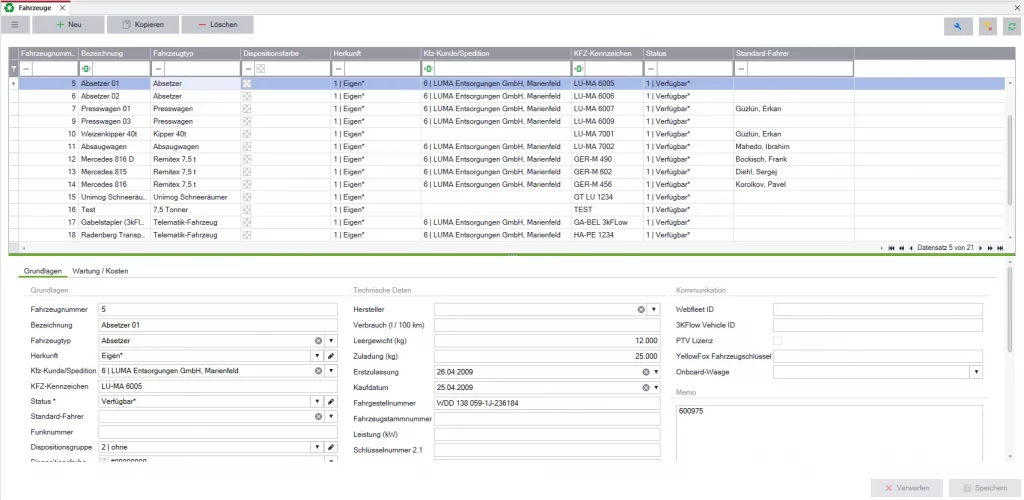This screenshot has height=500, width=1024.
Task: Open the Dispositionsgruppe dropdown
Action: click(x=318, y=447)
